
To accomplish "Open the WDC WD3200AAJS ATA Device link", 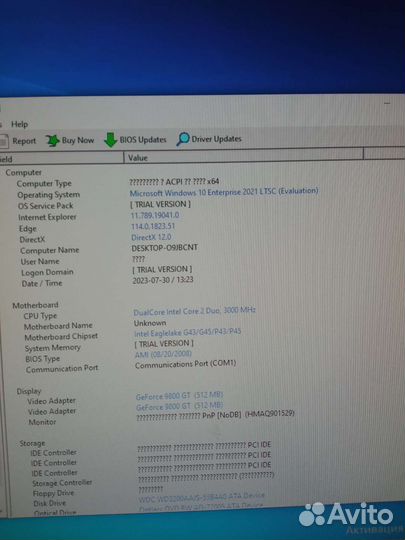I will (202, 498).
